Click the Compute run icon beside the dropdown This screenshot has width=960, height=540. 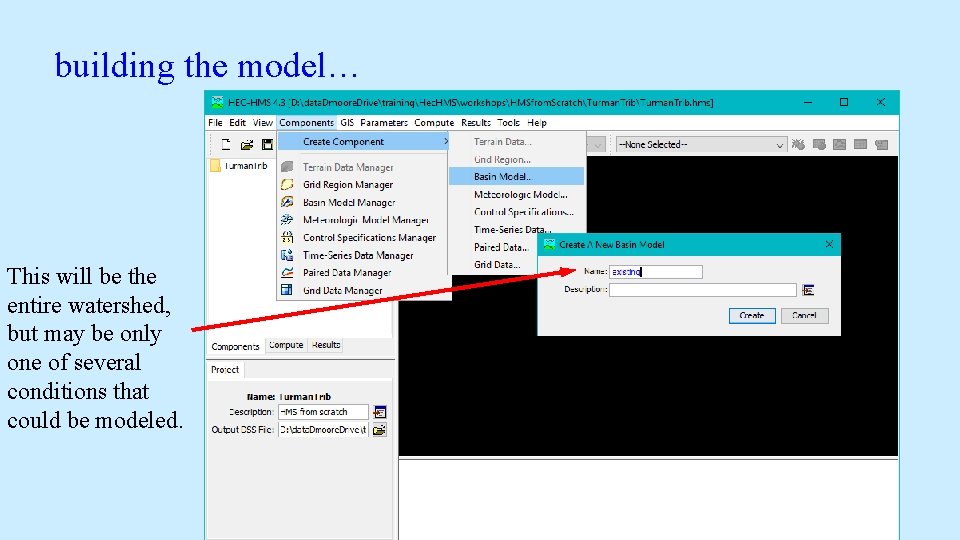click(x=798, y=144)
